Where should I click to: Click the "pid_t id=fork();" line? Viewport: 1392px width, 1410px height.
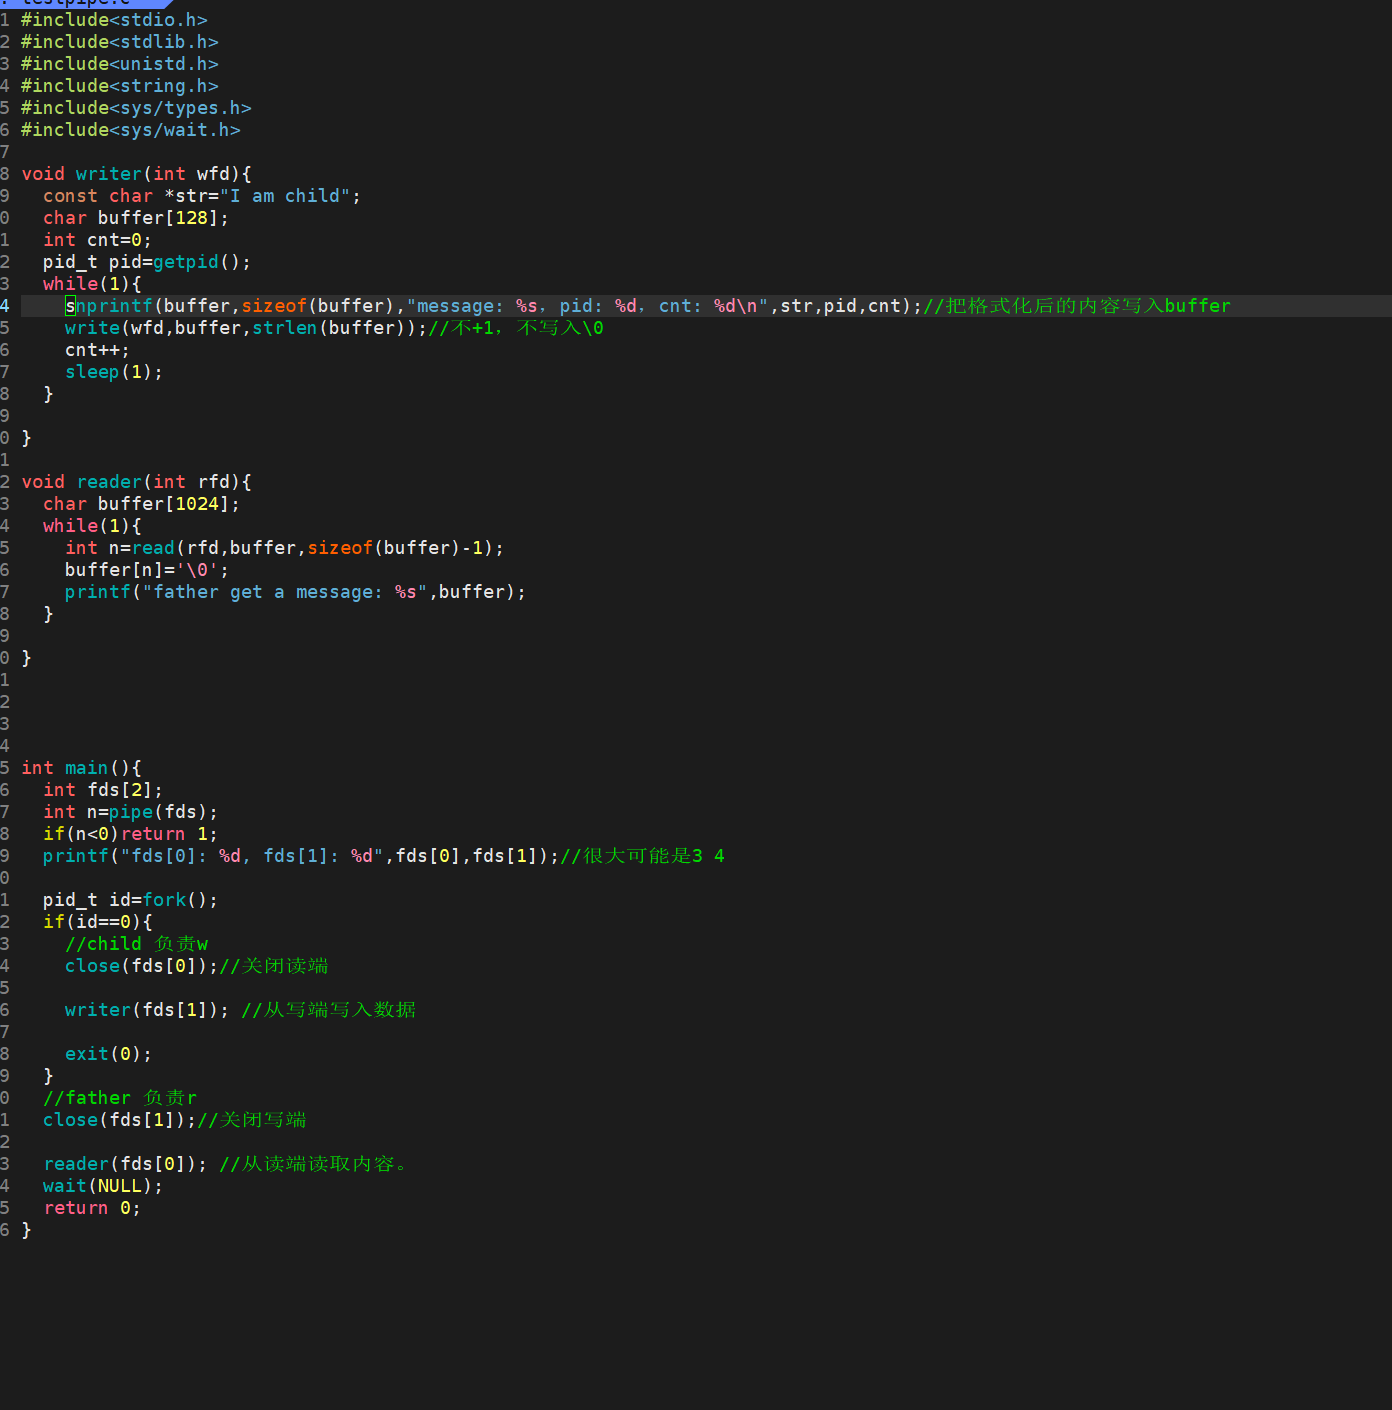(x=130, y=900)
